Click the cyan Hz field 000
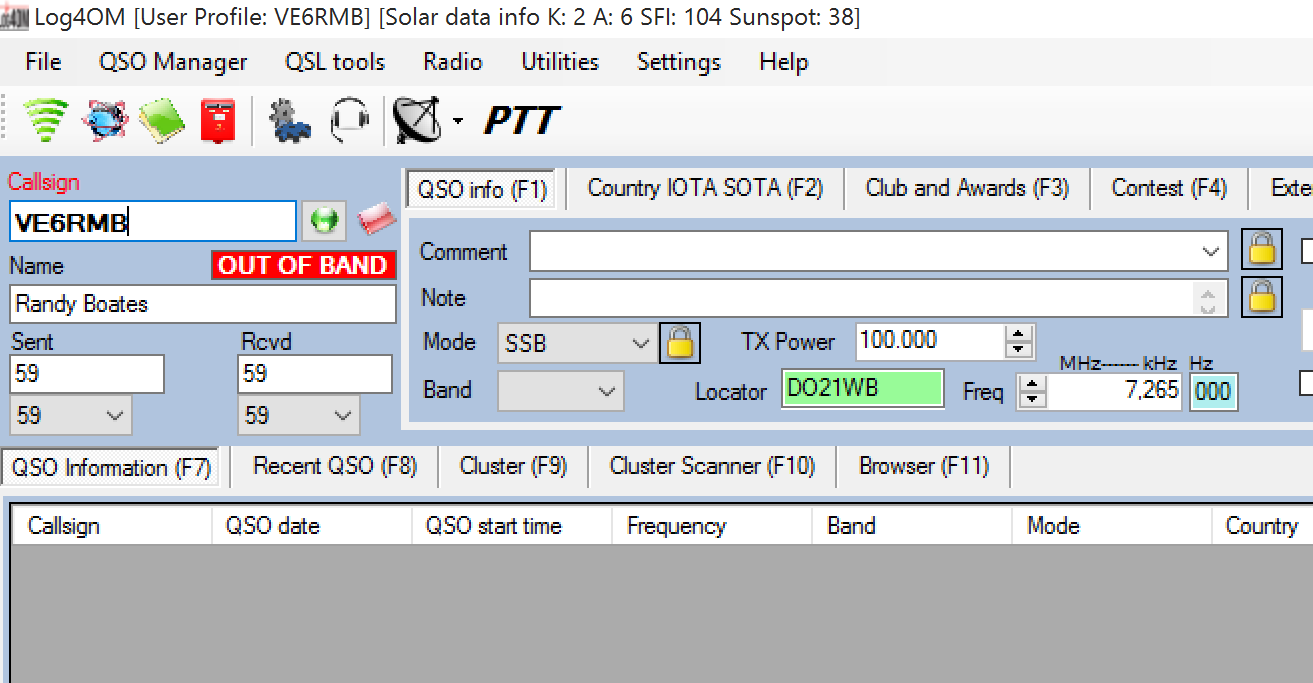The height and width of the screenshot is (683, 1313). pyautogui.click(x=1213, y=392)
